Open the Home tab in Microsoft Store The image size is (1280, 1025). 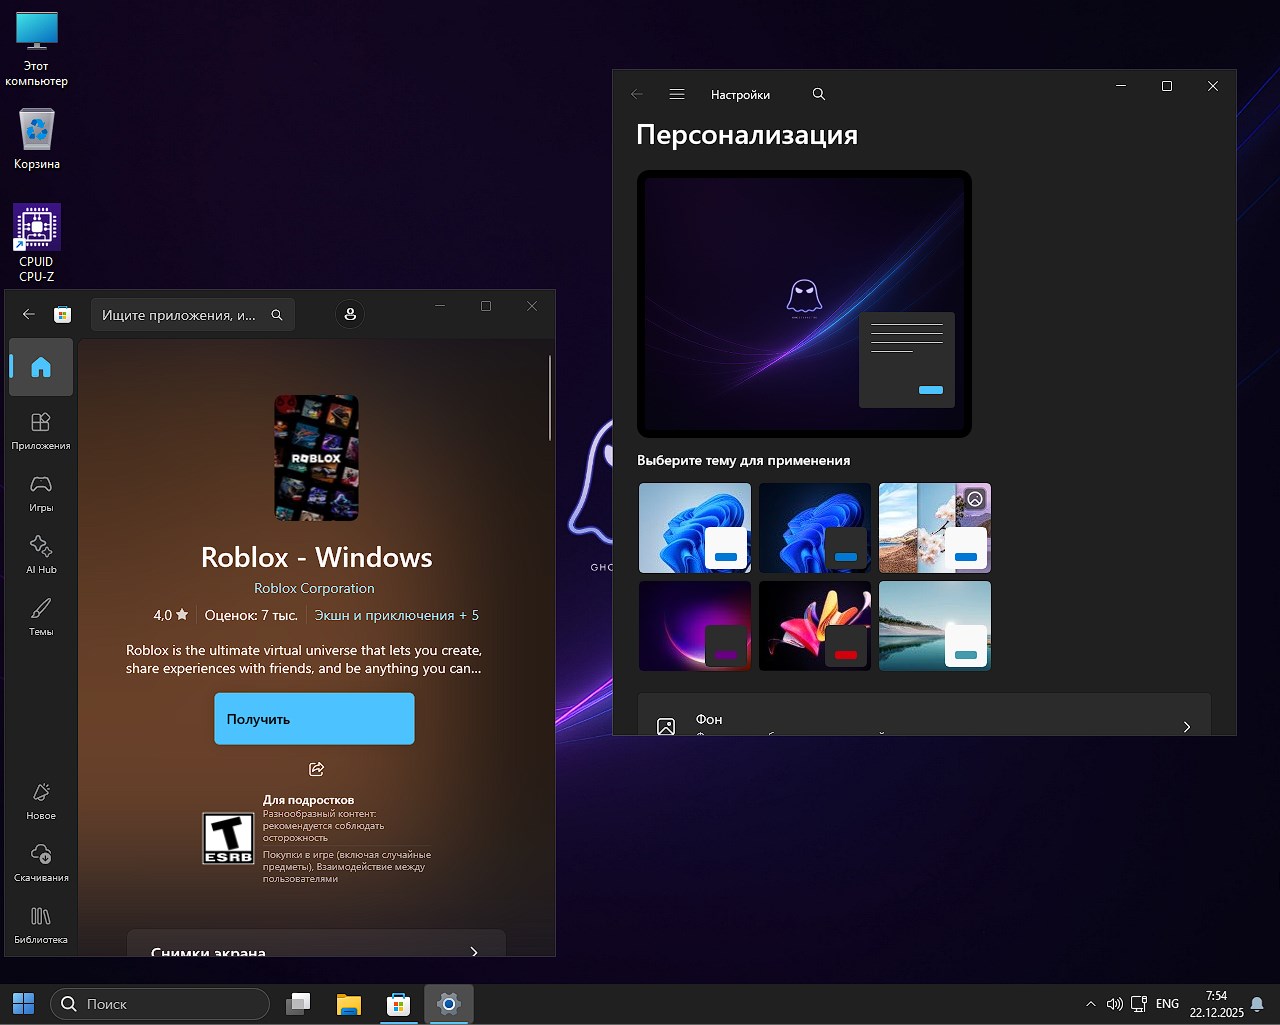[x=41, y=367]
